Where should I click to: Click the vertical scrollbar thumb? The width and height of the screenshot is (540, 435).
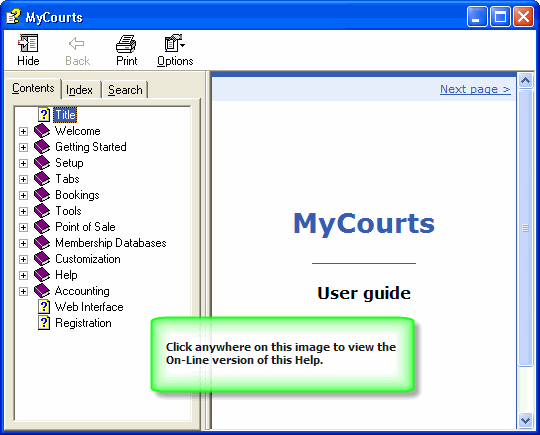[x=526, y=228]
